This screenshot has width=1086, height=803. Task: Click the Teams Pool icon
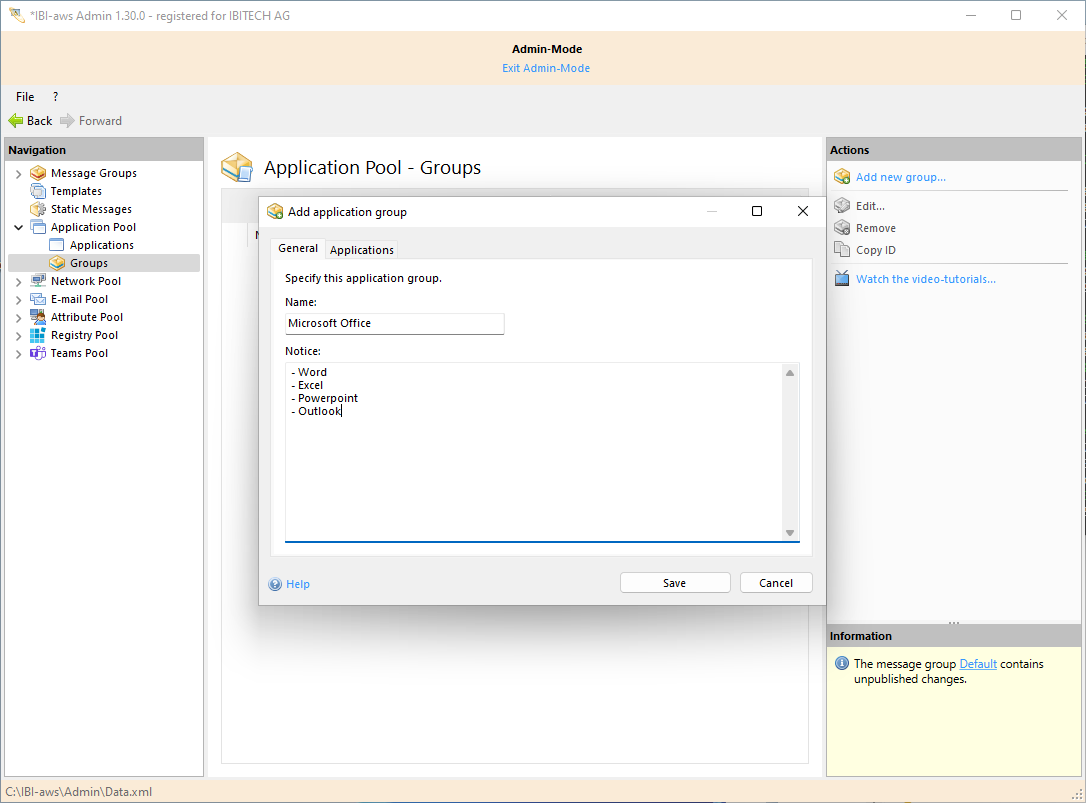[x=38, y=353]
